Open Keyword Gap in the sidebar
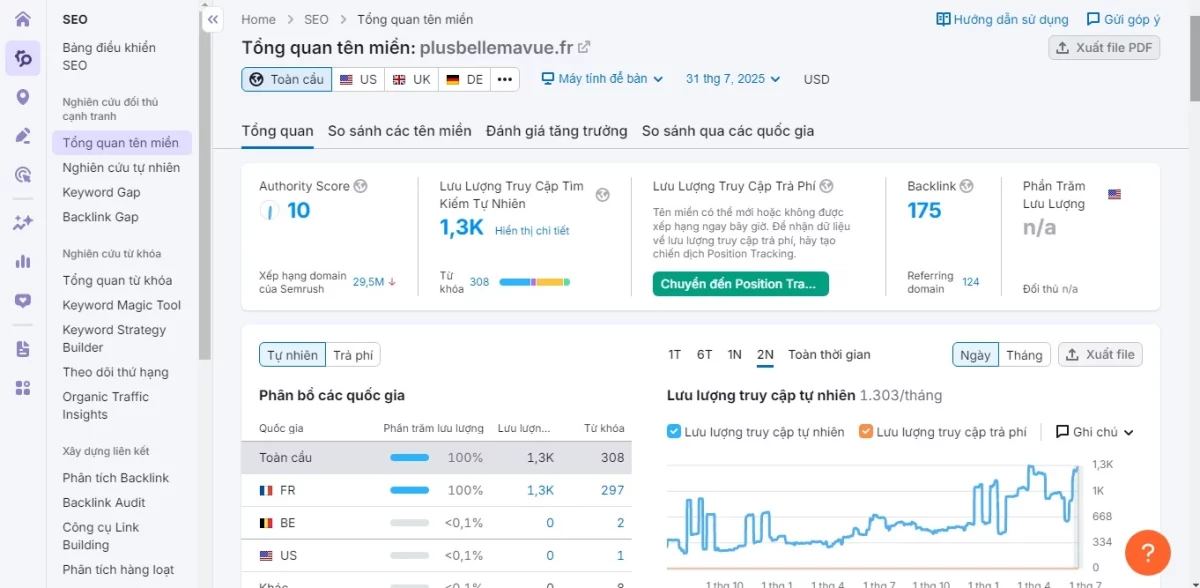 pyautogui.click(x=101, y=192)
